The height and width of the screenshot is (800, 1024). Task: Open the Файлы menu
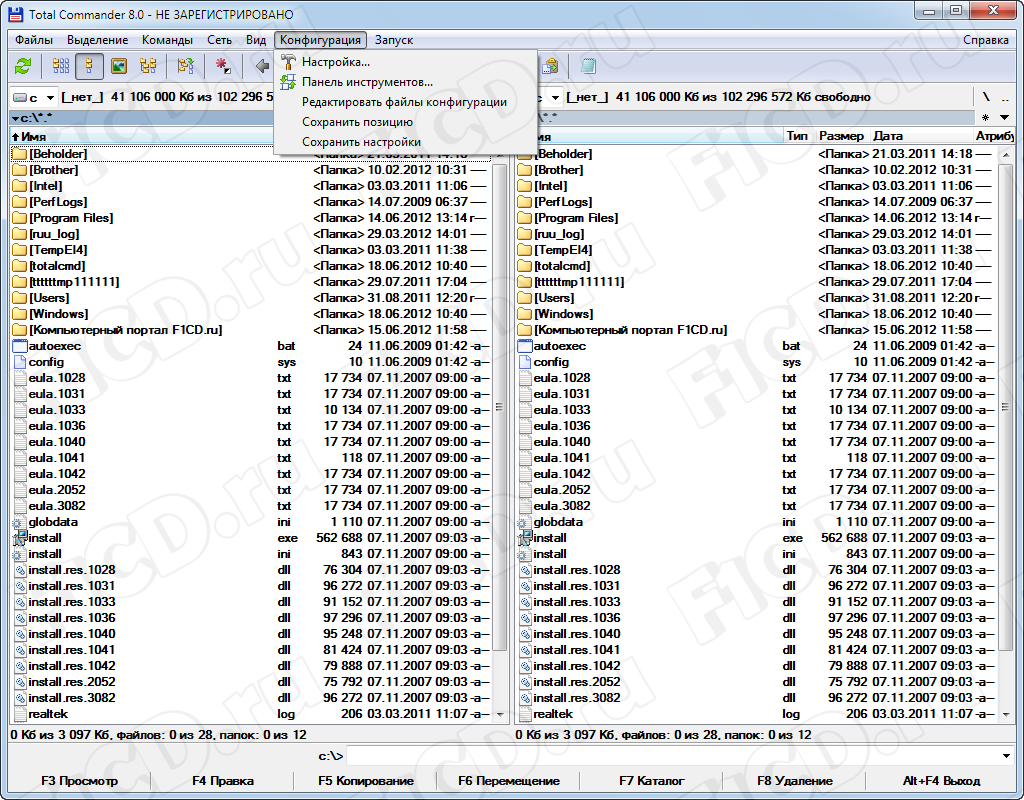(x=34, y=40)
